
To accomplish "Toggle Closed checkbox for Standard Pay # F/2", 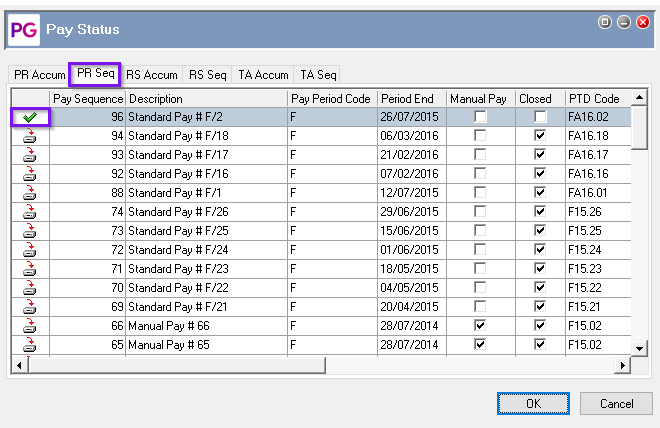I will click(x=540, y=117).
